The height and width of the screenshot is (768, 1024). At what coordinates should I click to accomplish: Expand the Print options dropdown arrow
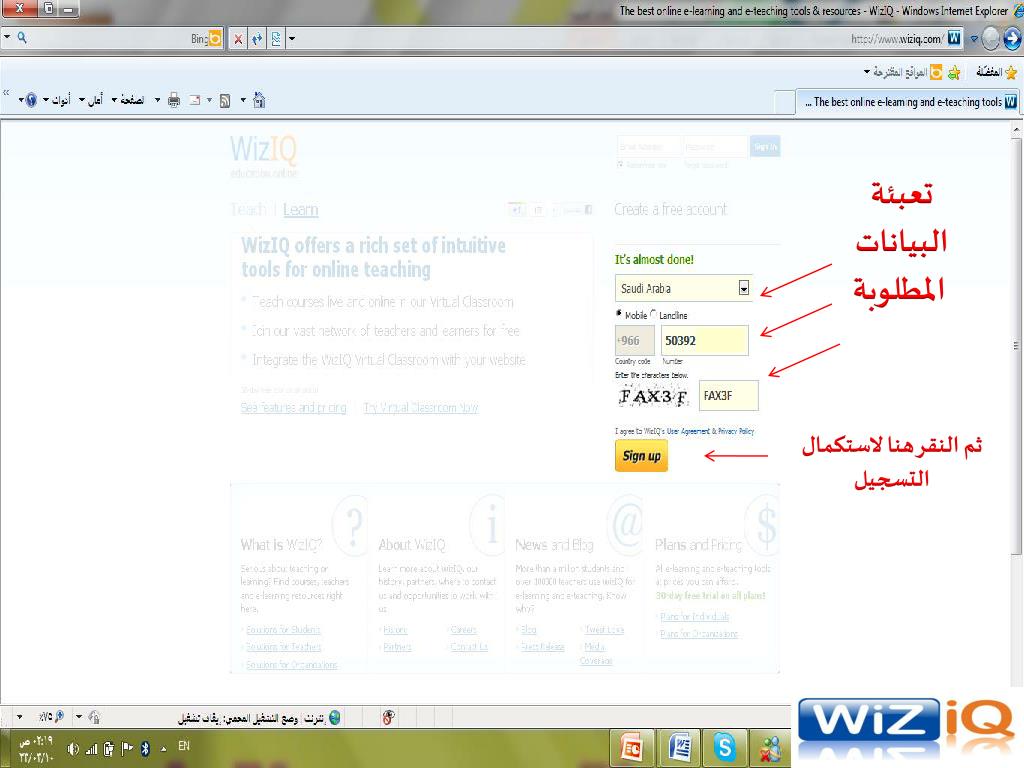[x=157, y=101]
